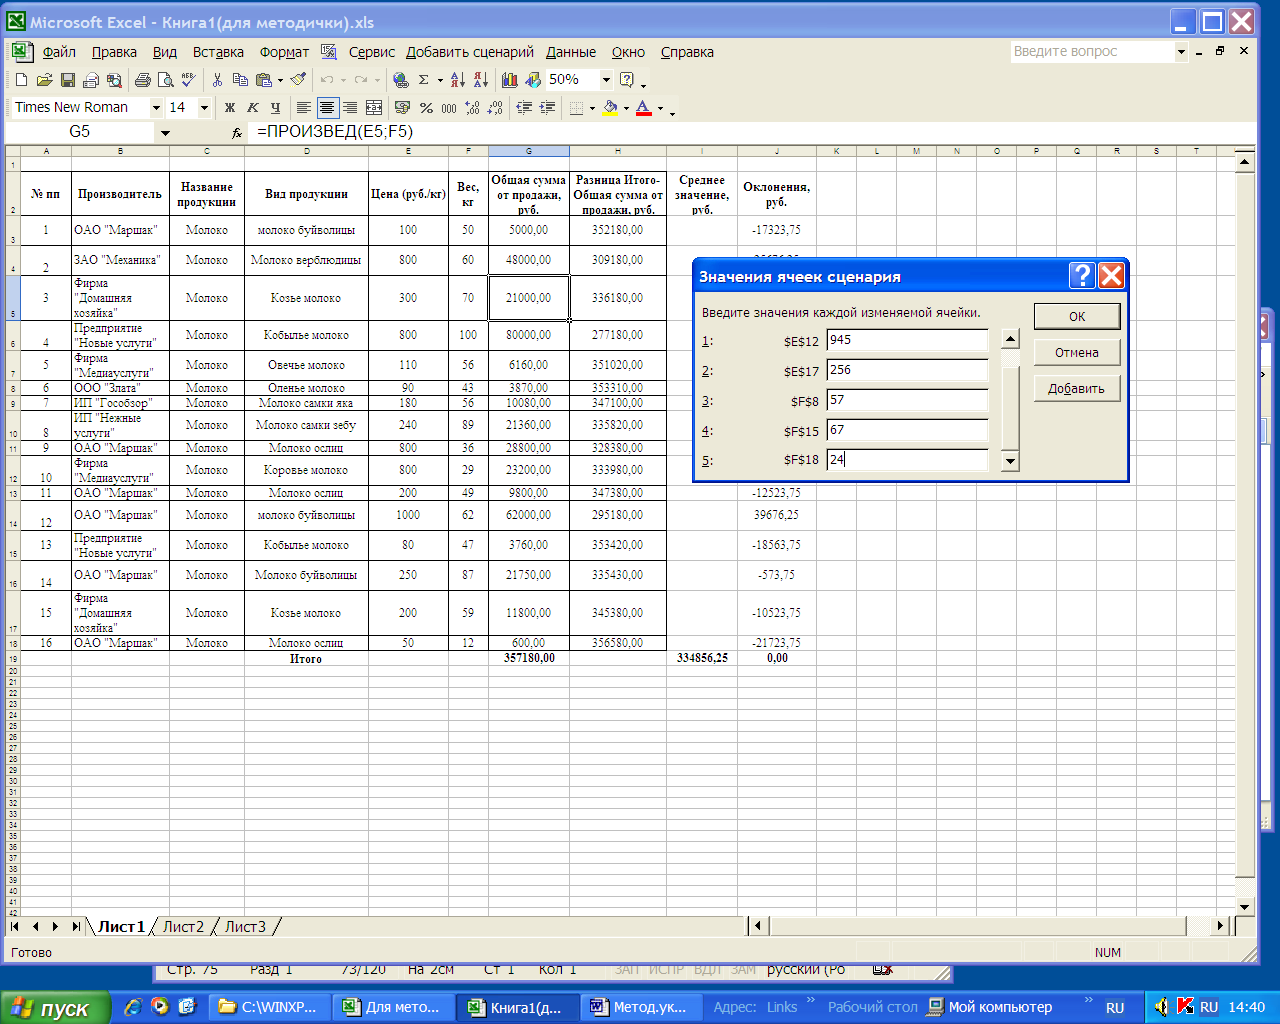This screenshot has height=1024, width=1280.
Task: Save the workbook with the floppy icon
Action: click(x=68, y=80)
